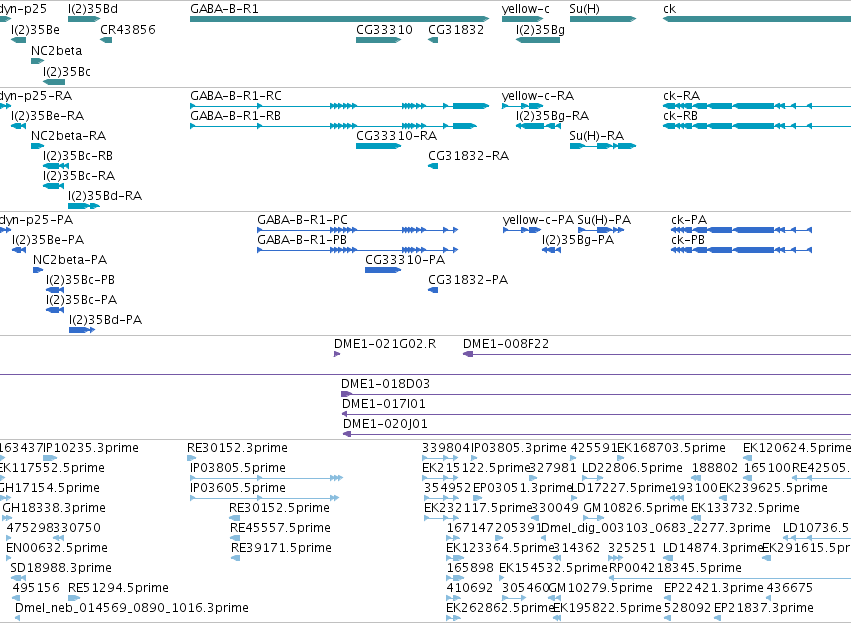Select the yellow-c gene label
The height and width of the screenshot is (623, 851).
coord(525,9)
